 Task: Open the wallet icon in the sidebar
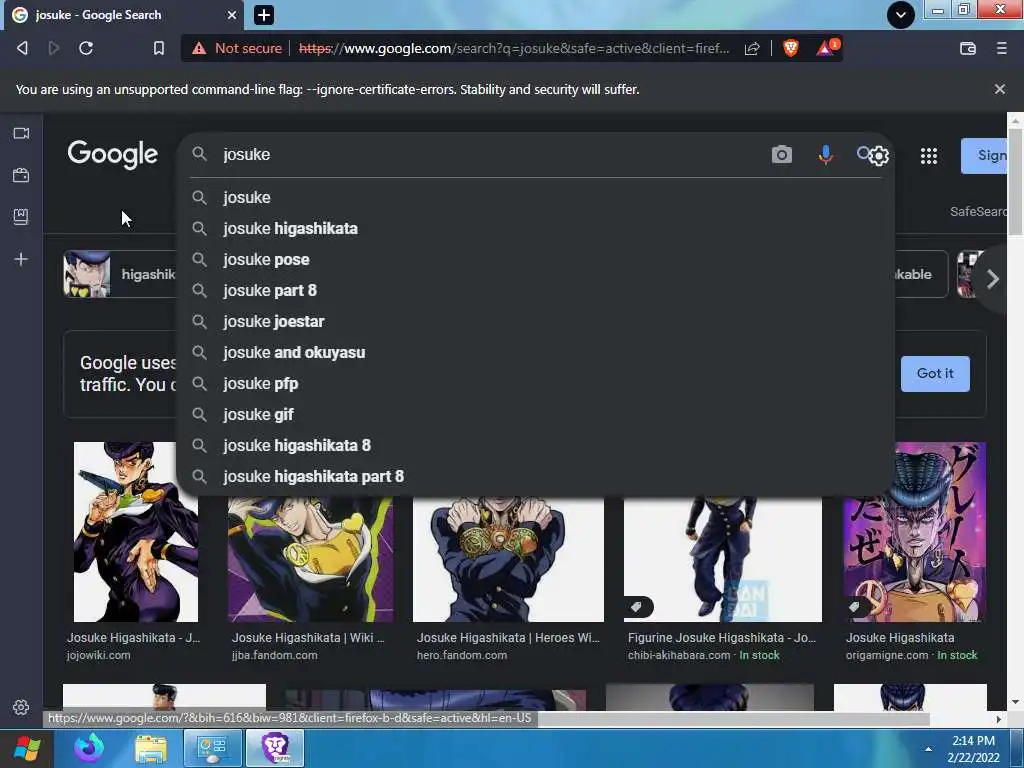point(21,175)
